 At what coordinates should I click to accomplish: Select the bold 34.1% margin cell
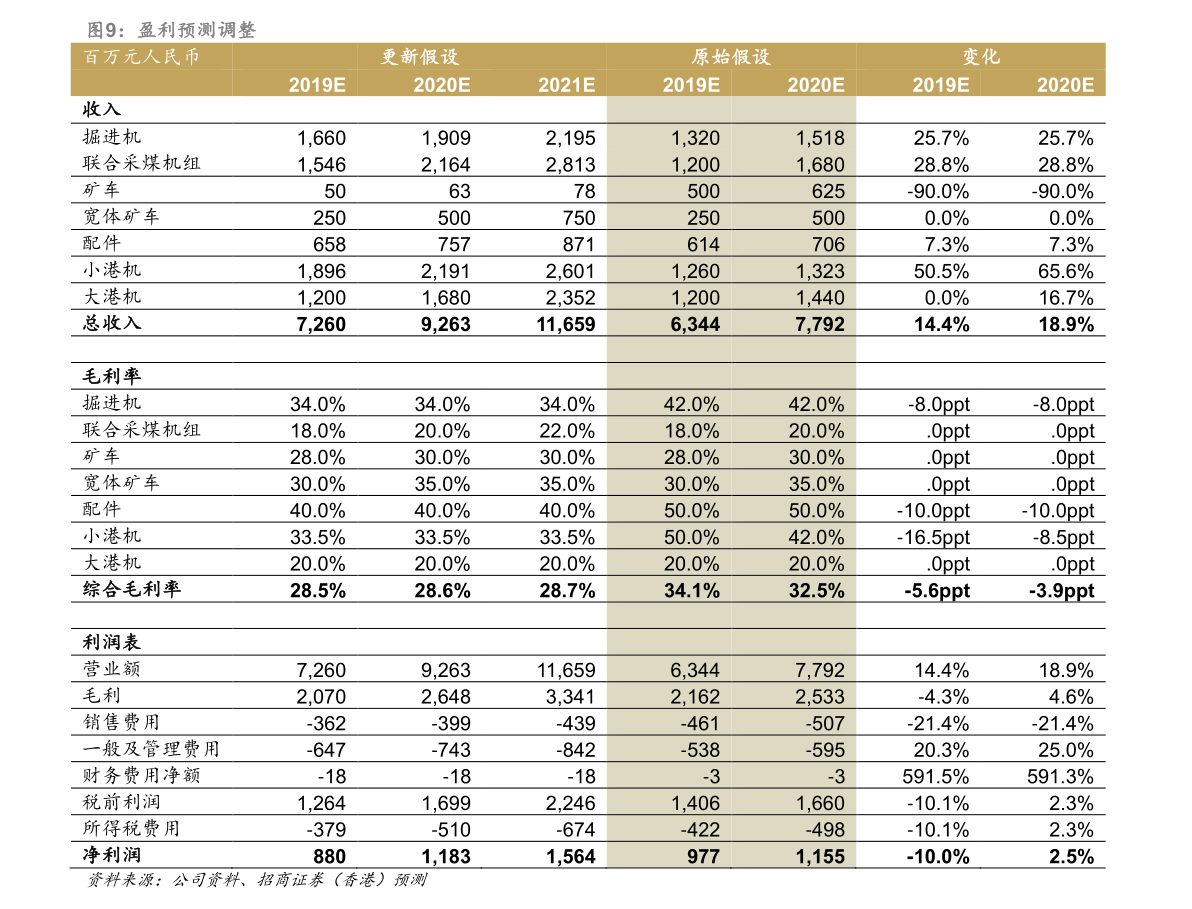click(x=691, y=590)
